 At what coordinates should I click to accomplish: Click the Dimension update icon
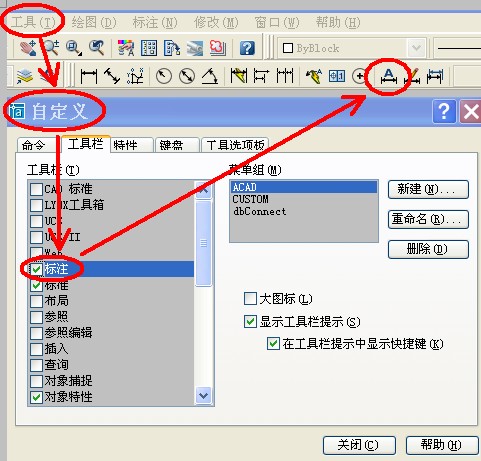coord(435,76)
